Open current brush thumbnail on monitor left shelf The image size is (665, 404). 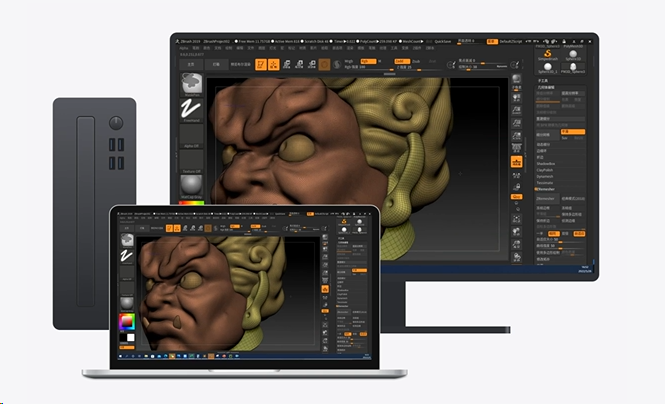(192, 84)
